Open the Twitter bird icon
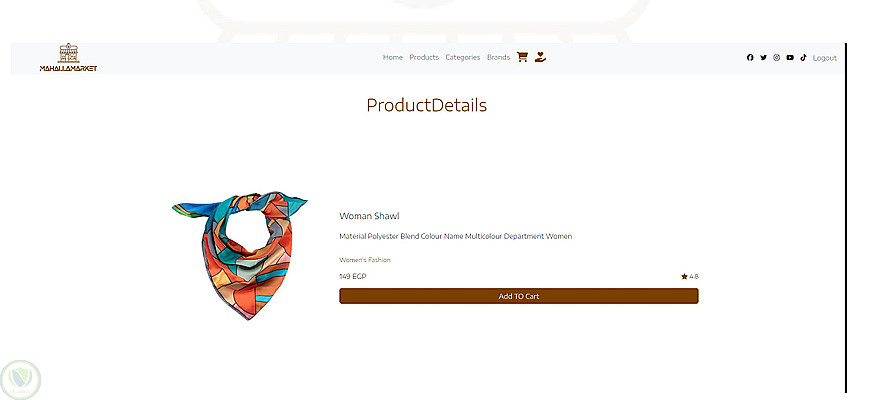872x400 pixels. pos(763,57)
